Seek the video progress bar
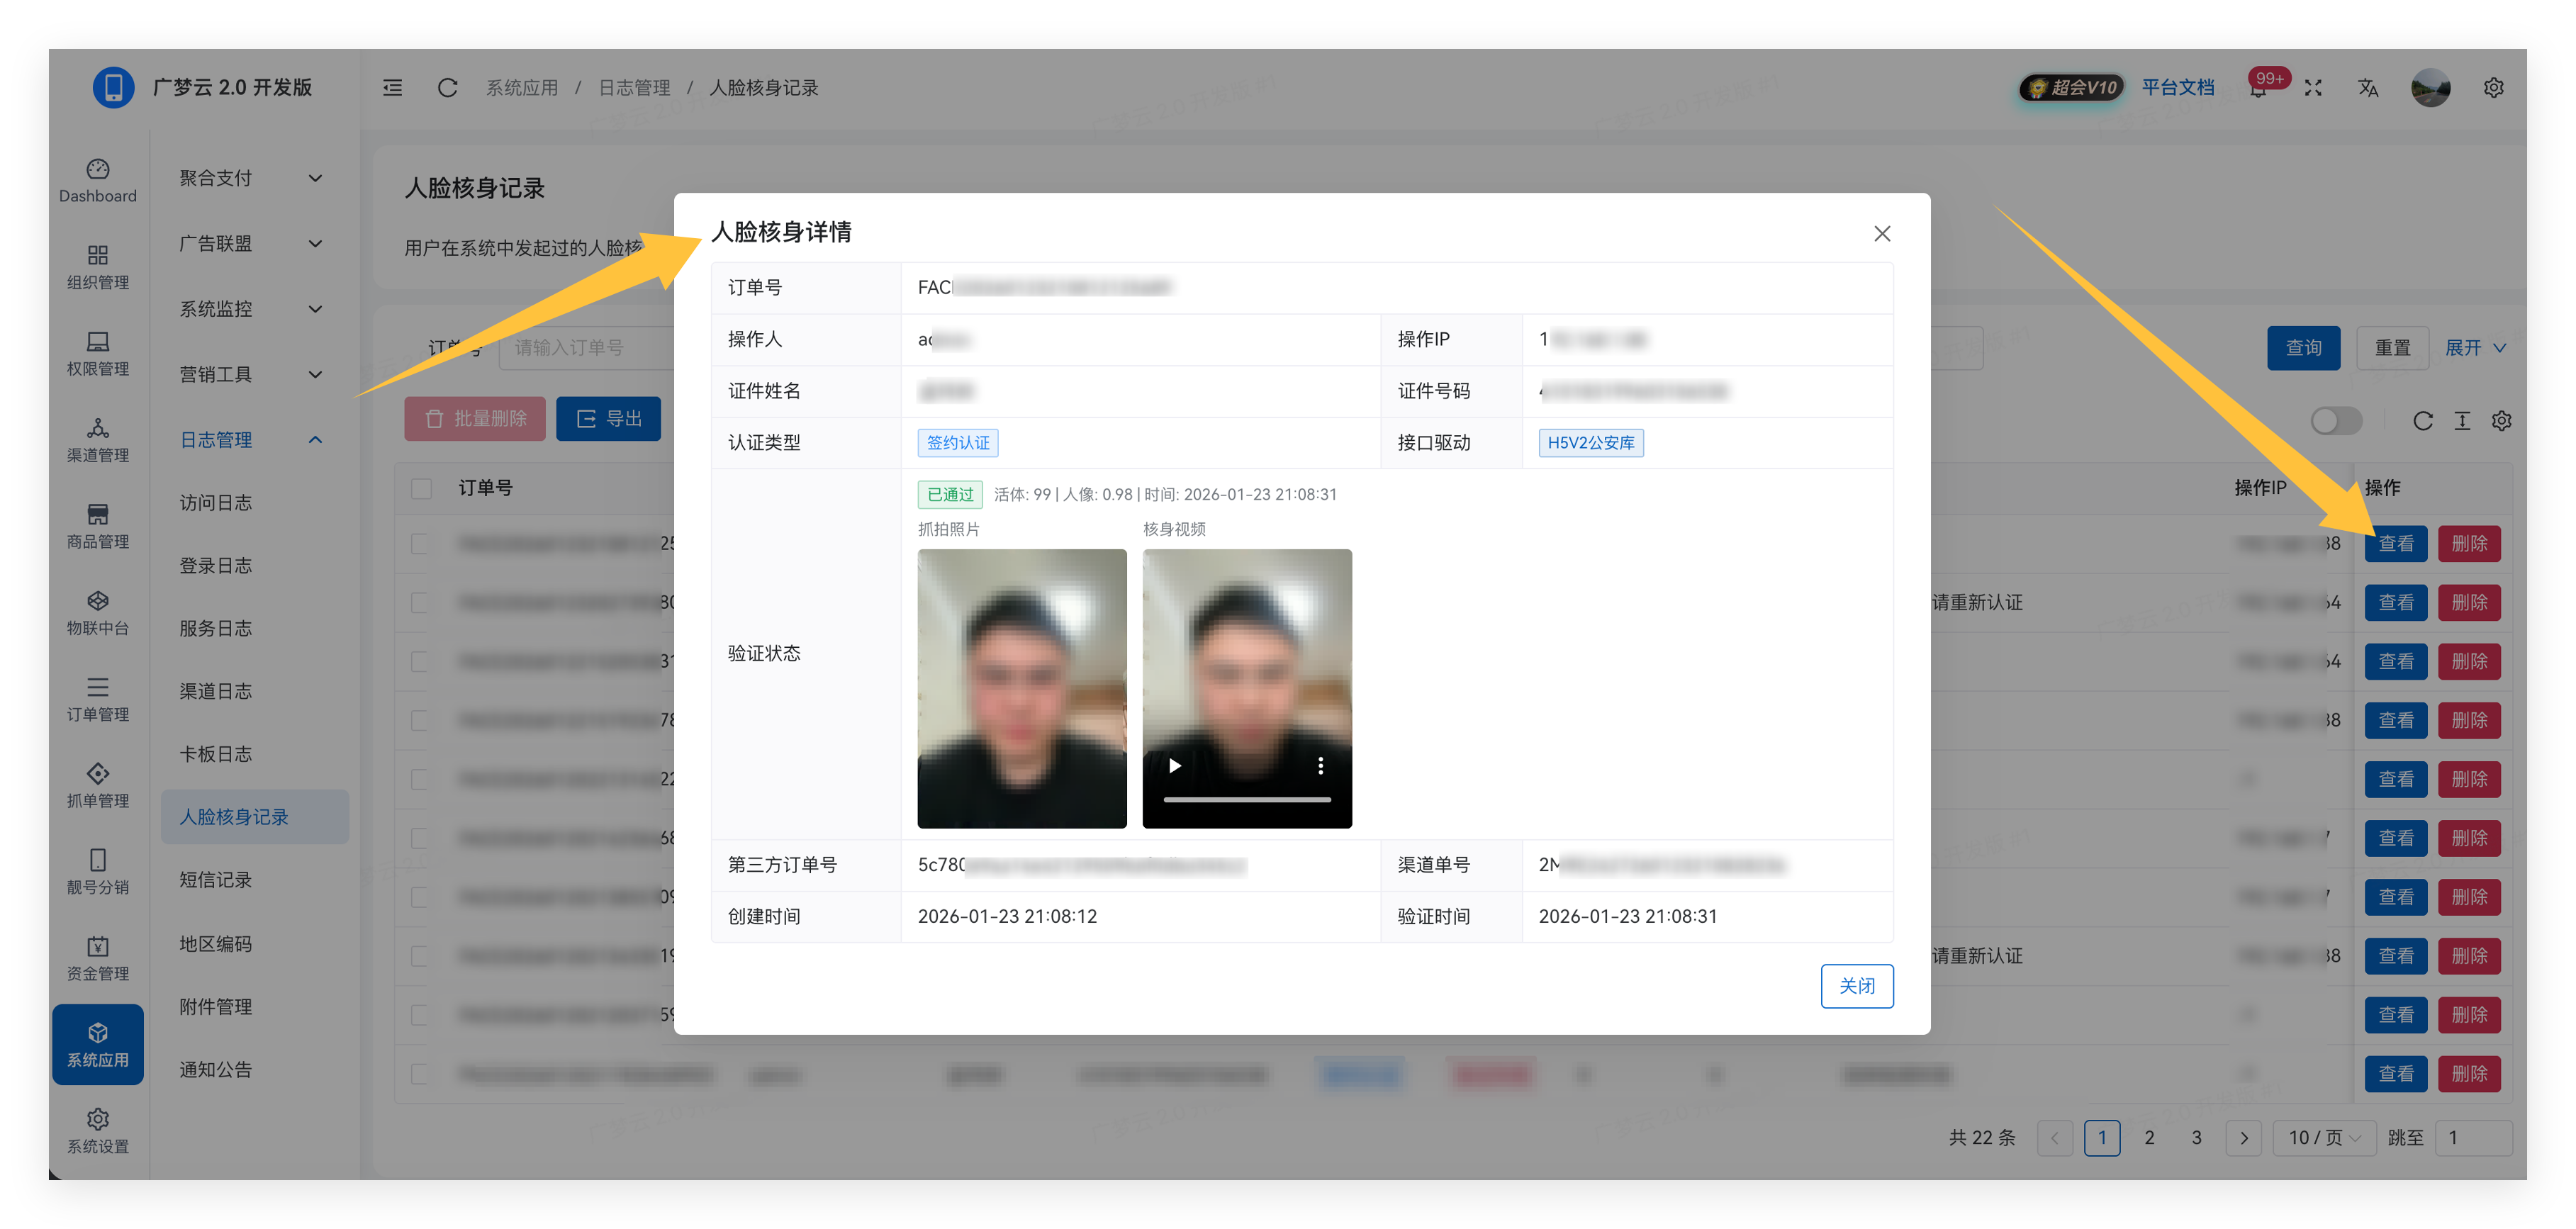Image resolution: width=2576 pixels, height=1229 pixels. (1246, 800)
